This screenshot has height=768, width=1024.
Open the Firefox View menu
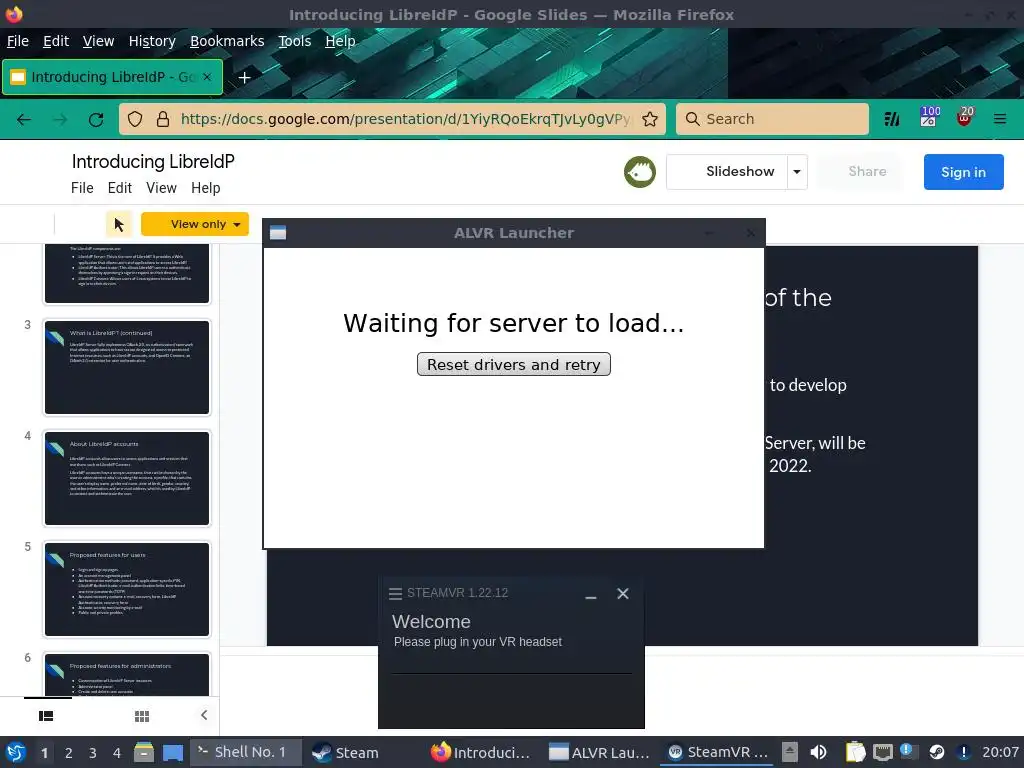[x=99, y=41]
